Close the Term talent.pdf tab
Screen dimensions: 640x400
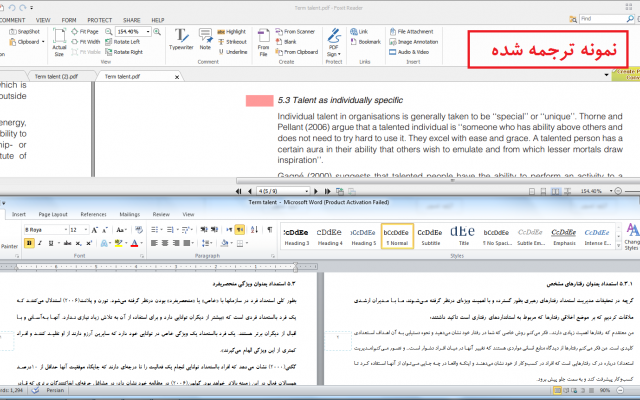177,77
